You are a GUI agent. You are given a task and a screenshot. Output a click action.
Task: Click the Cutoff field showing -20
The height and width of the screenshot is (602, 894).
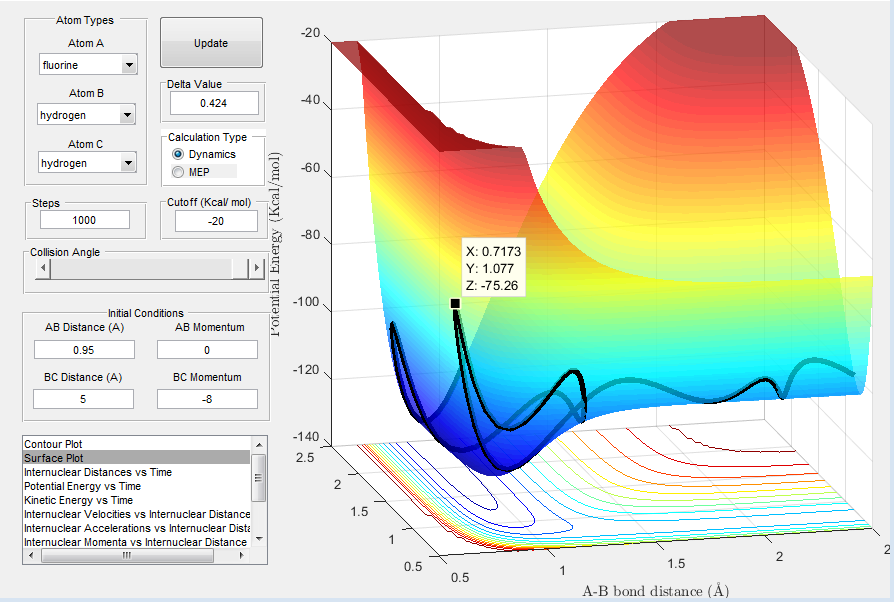coord(216,221)
